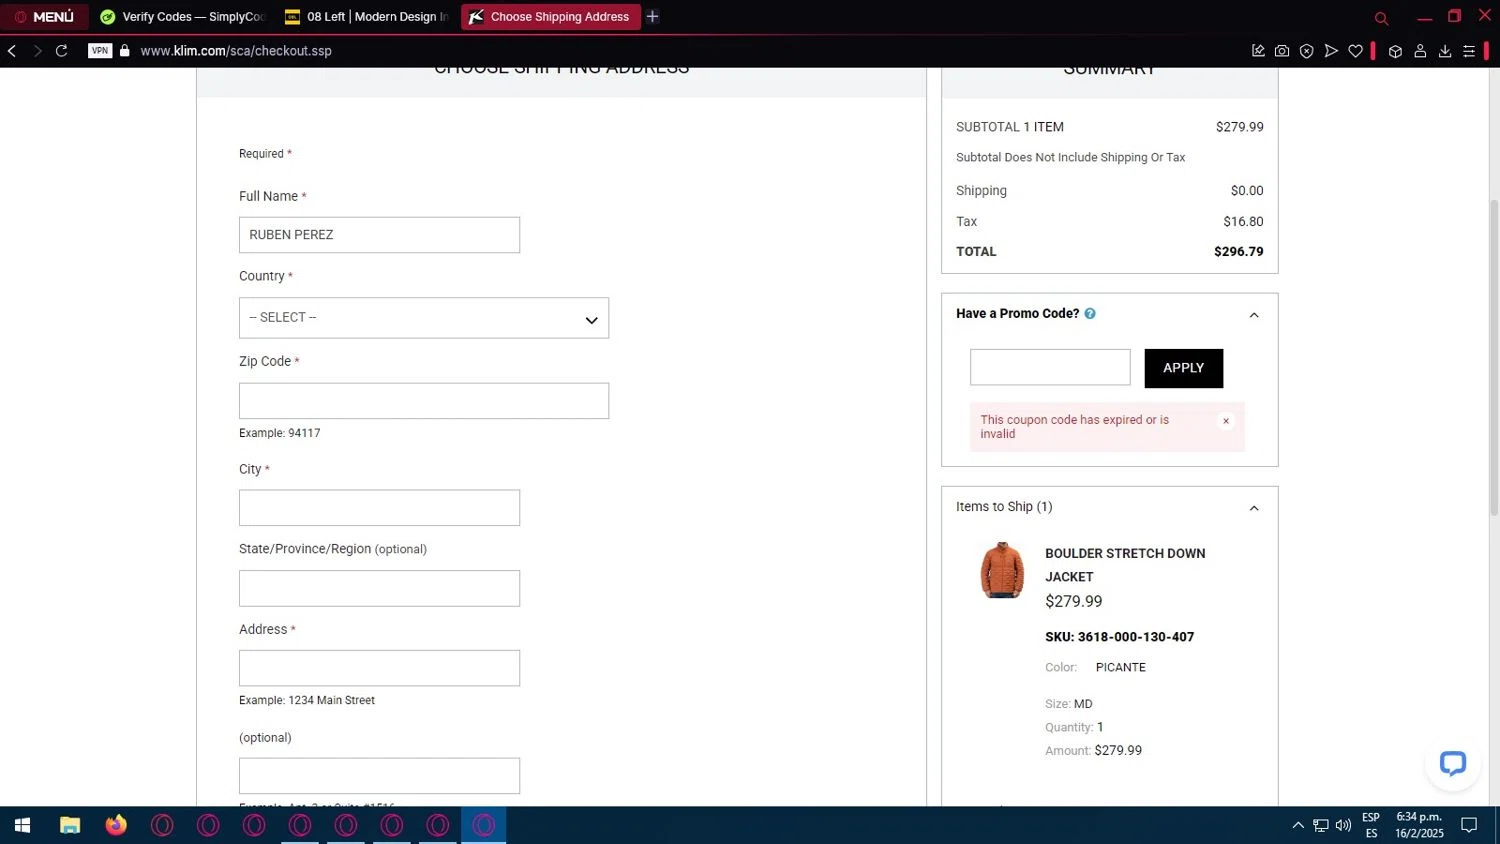The image size is (1500, 844).
Task: Click the address bar URL www.klim.com
Action: [x=235, y=51]
